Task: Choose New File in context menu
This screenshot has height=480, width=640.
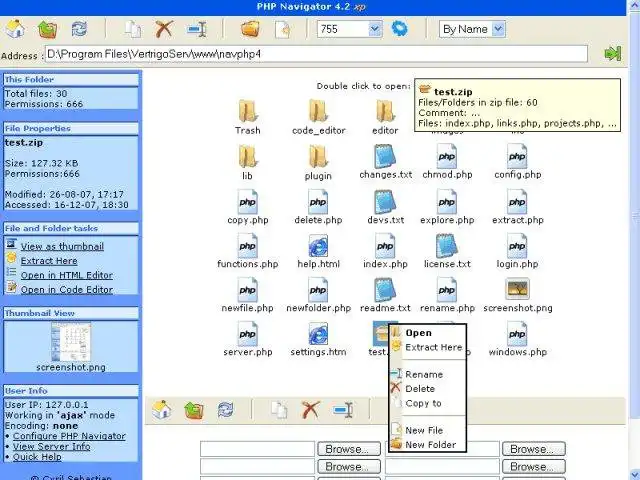Action: click(x=424, y=430)
